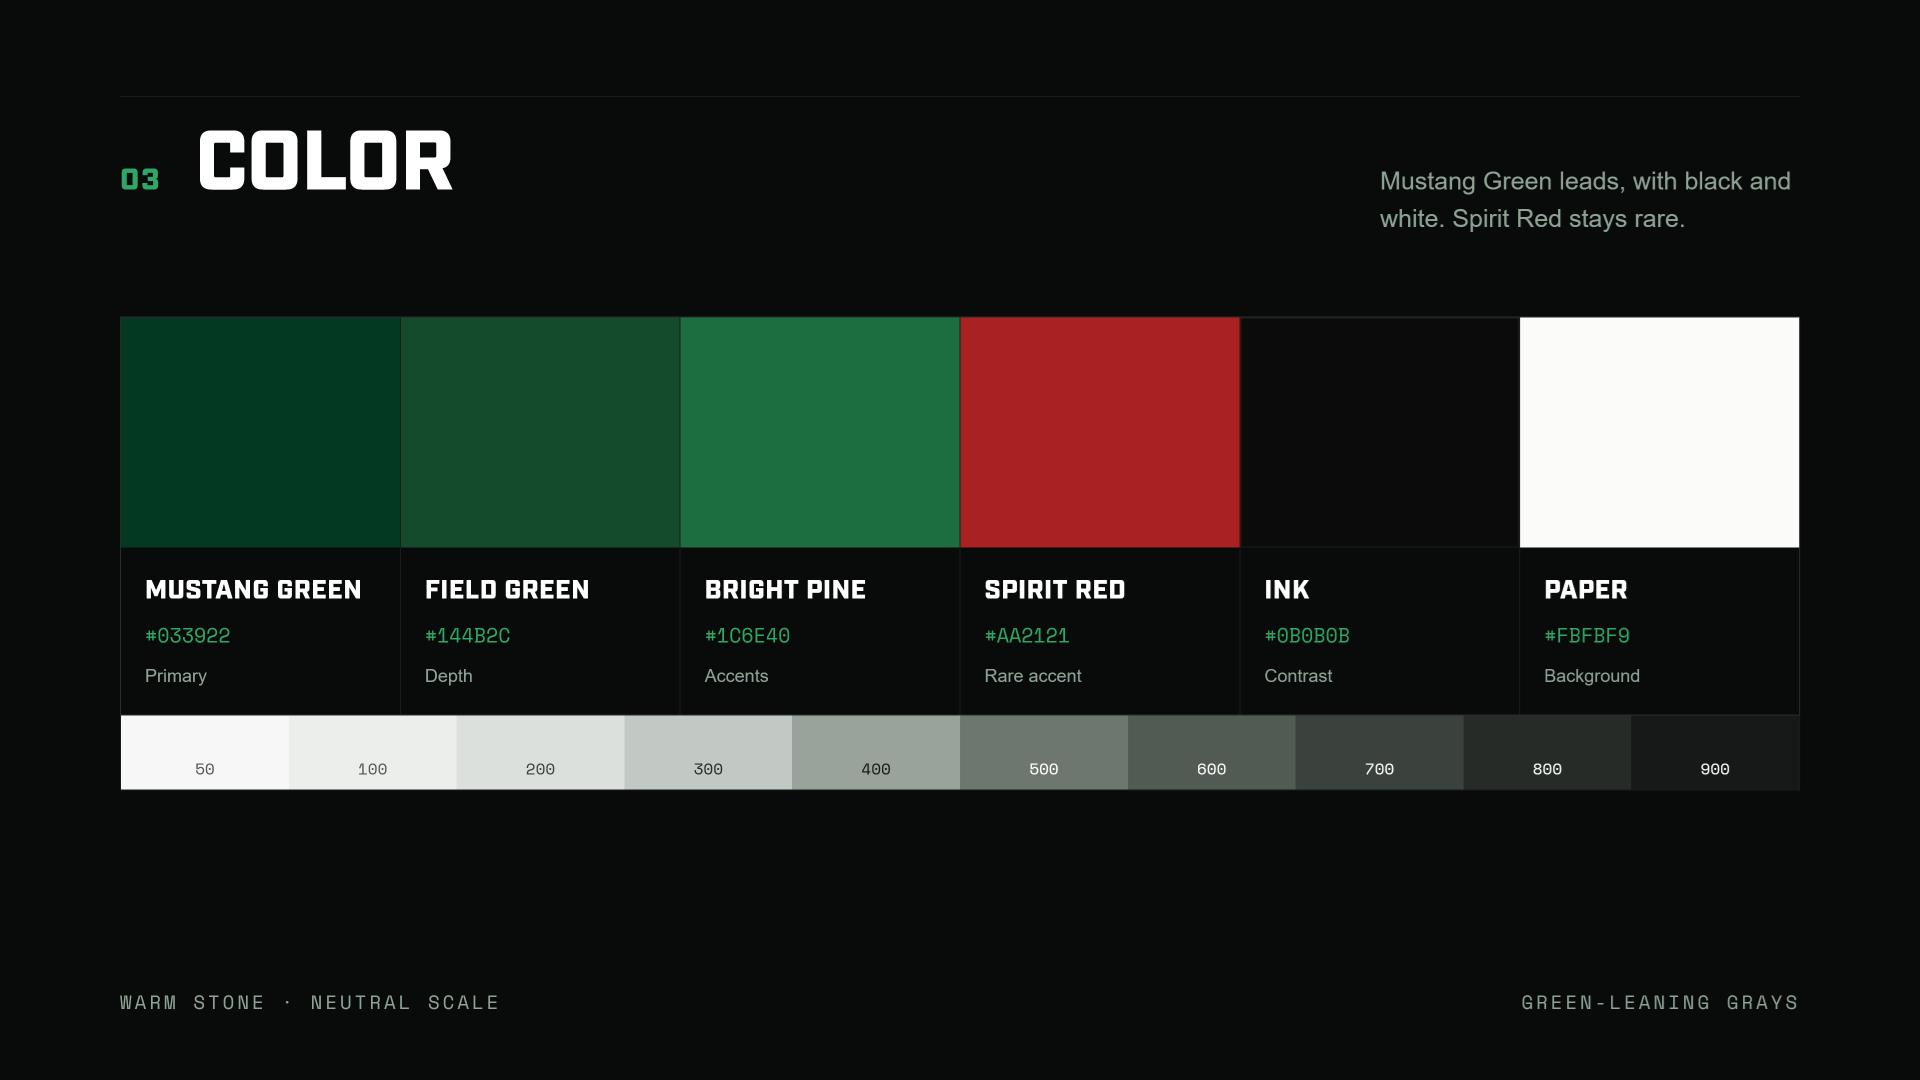Click the hex code #1C6E40
Viewport: 1920px width, 1080px height.
(x=748, y=636)
